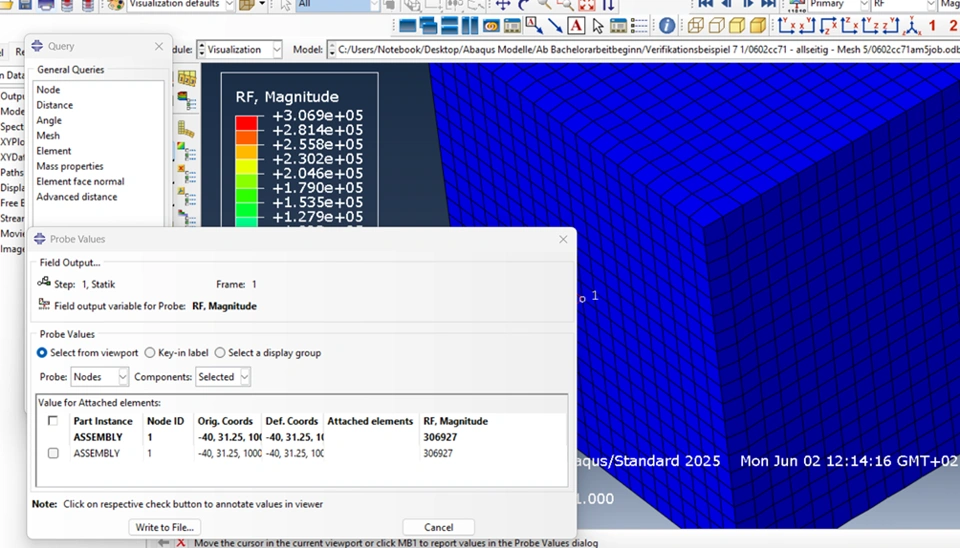Click the 'Node ID' column header

click(x=165, y=421)
